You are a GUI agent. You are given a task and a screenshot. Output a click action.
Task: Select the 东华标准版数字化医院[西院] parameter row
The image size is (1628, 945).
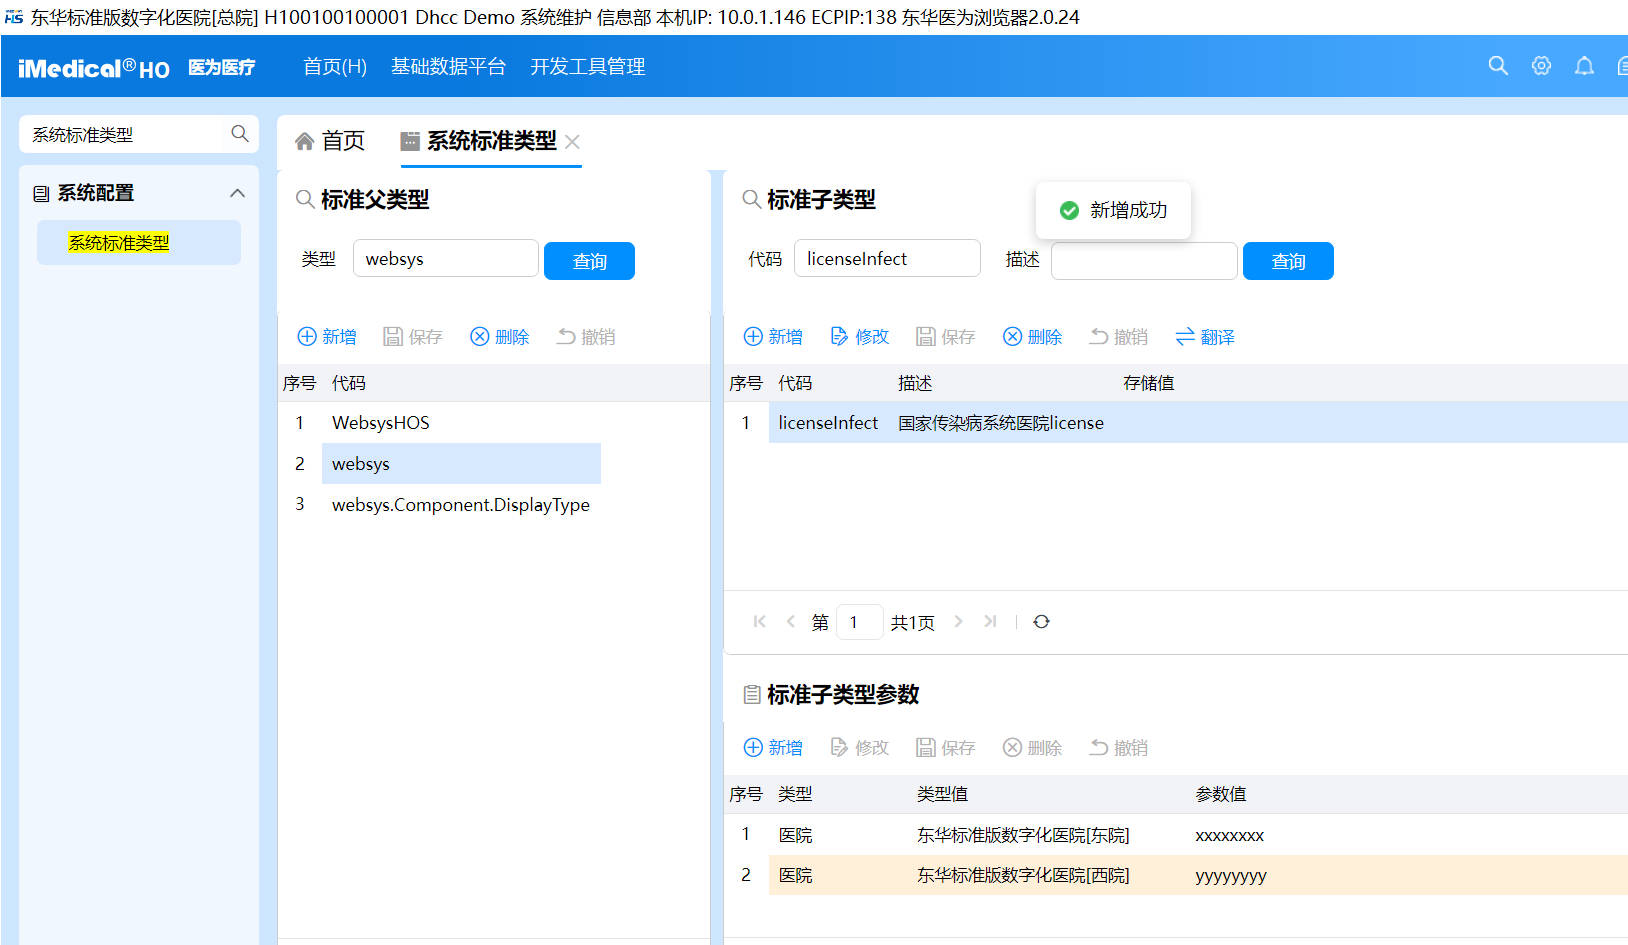[1176, 875]
